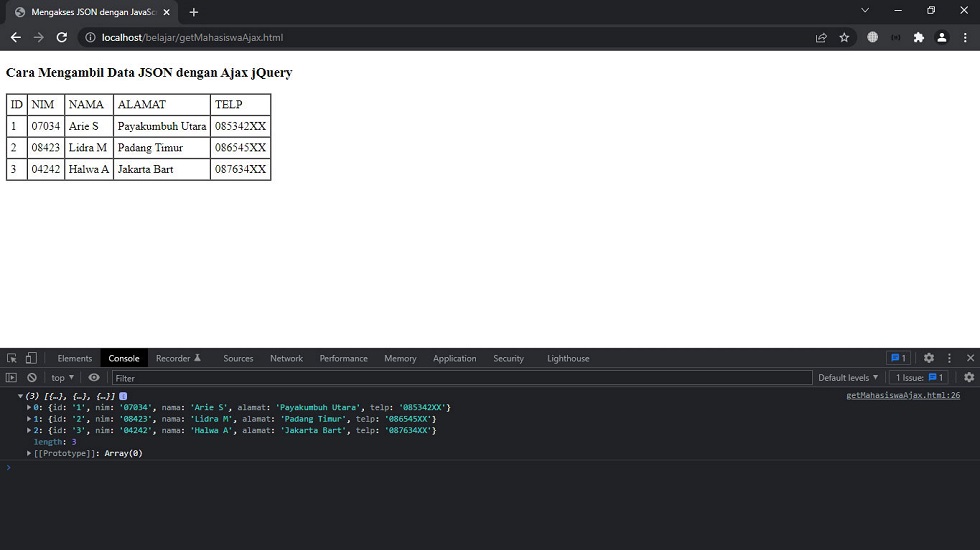
Task: Open the issues counter badge in DevTools tab bar
Action: click(898, 358)
